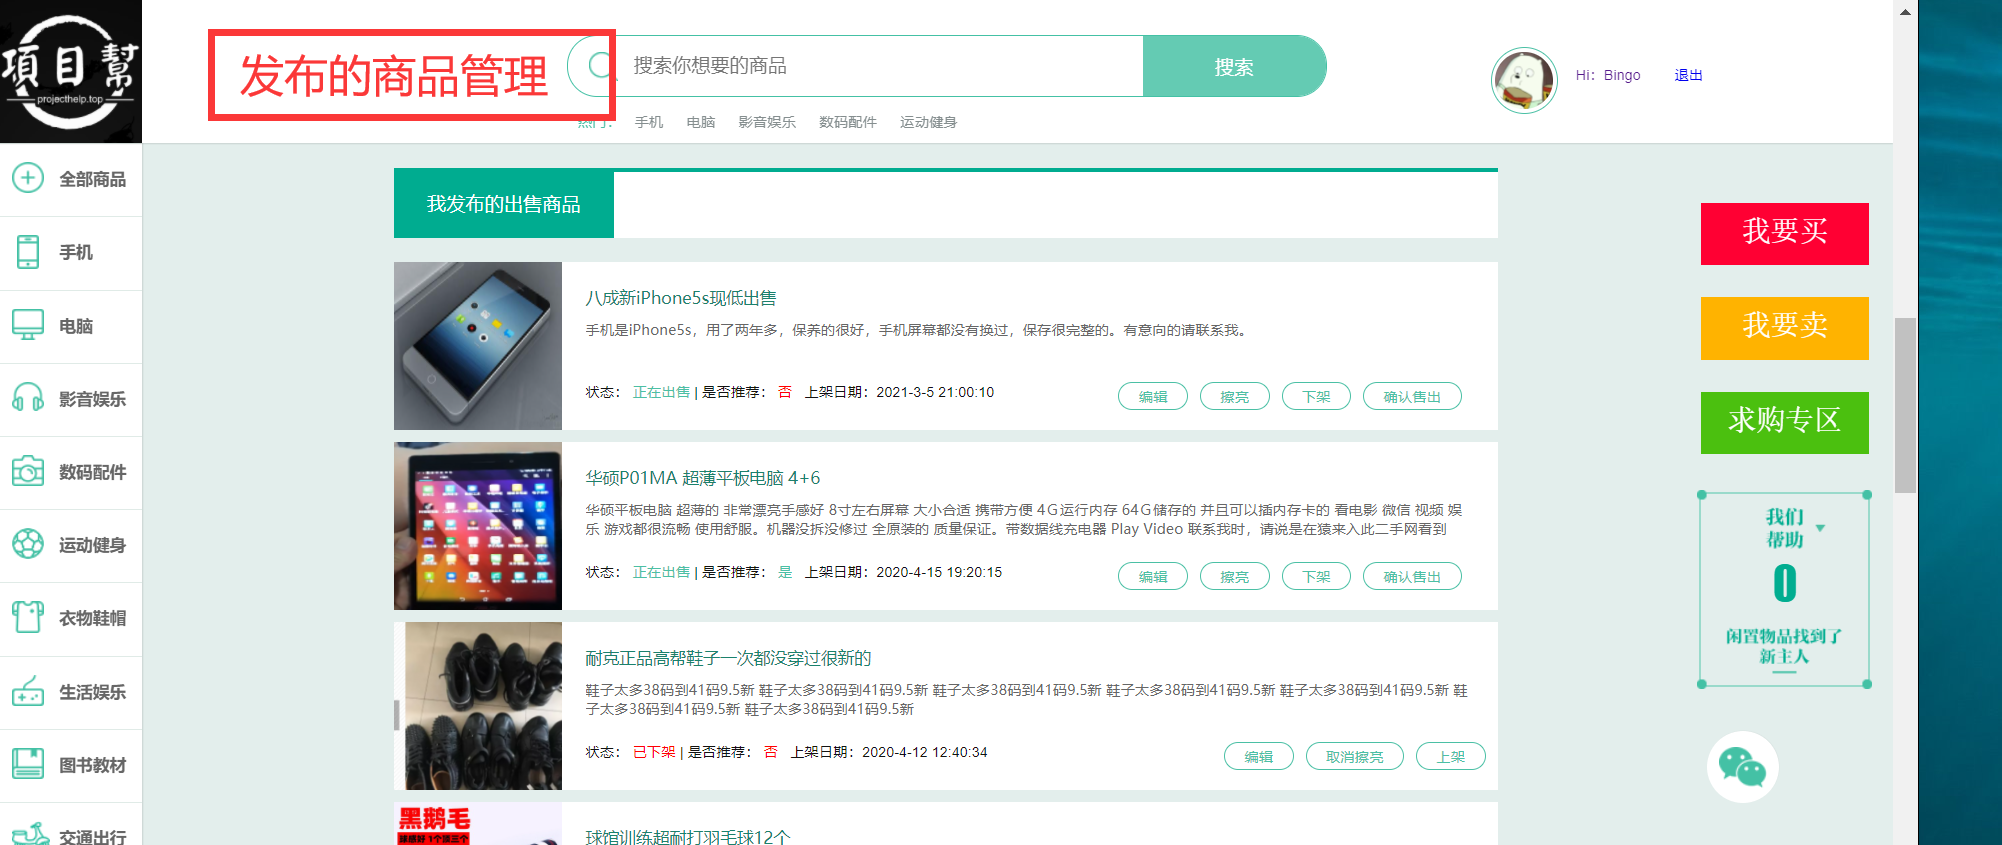Open title 华硕P01MA 超薄平板电脑 4+6
The height and width of the screenshot is (845, 2002).
703,478
